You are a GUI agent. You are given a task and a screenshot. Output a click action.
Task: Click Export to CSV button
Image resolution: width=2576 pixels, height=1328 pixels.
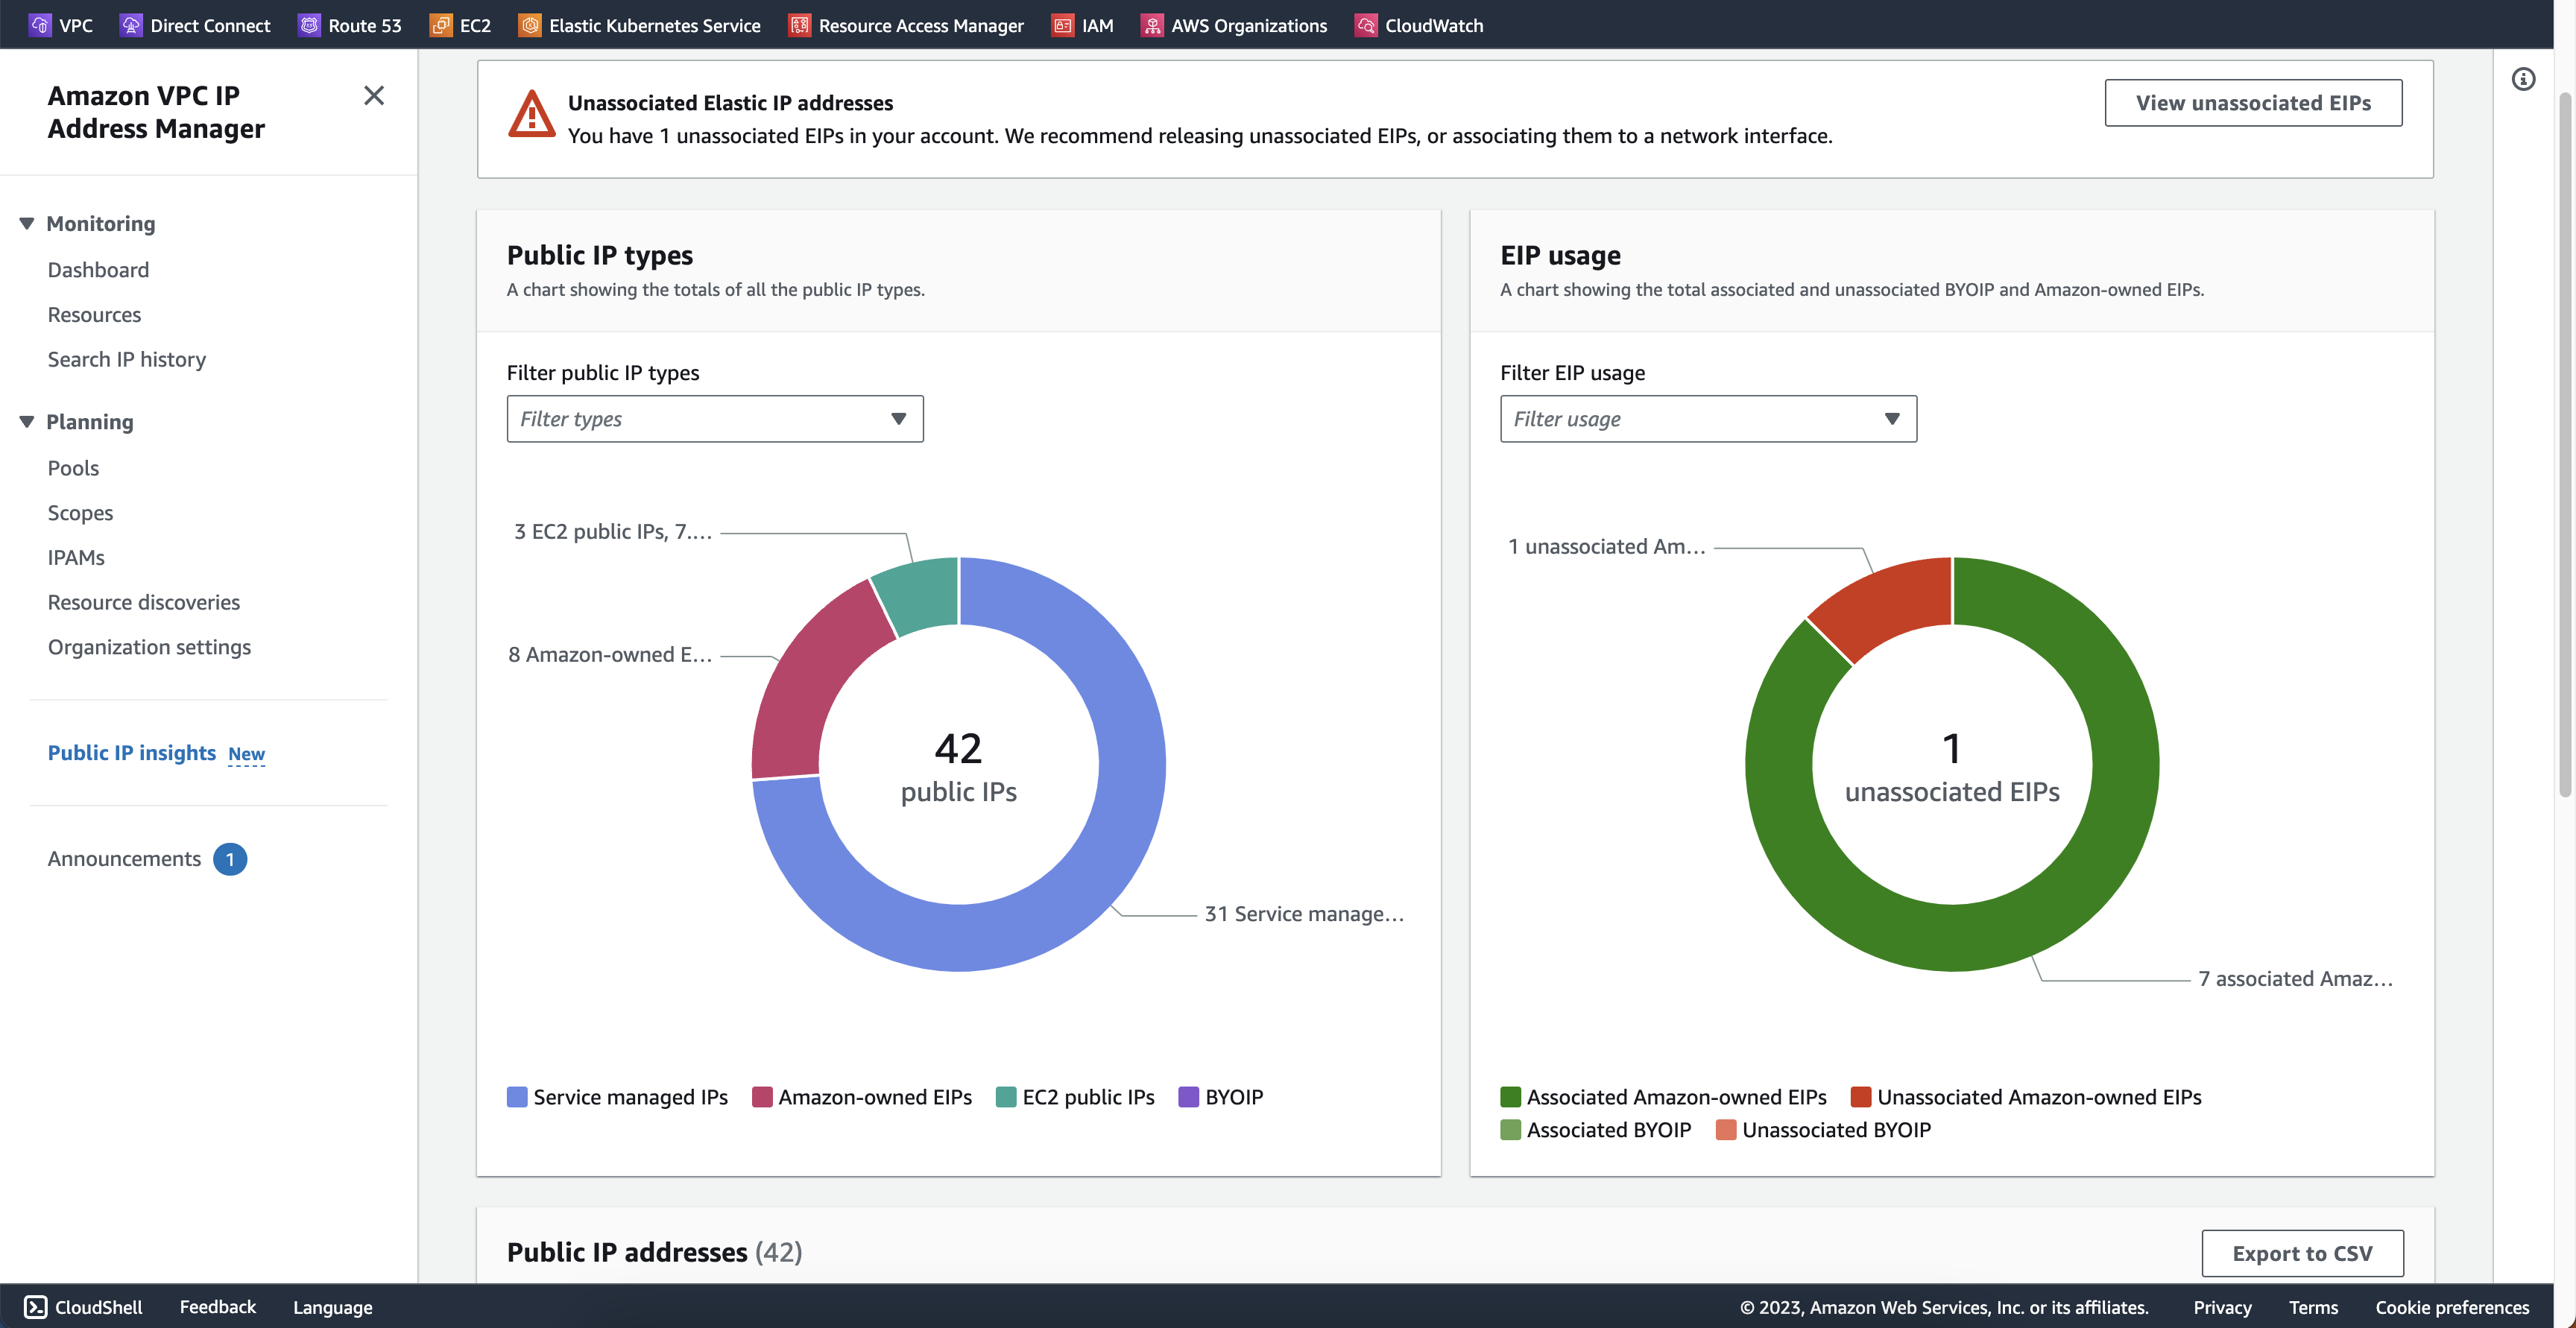(2302, 1253)
